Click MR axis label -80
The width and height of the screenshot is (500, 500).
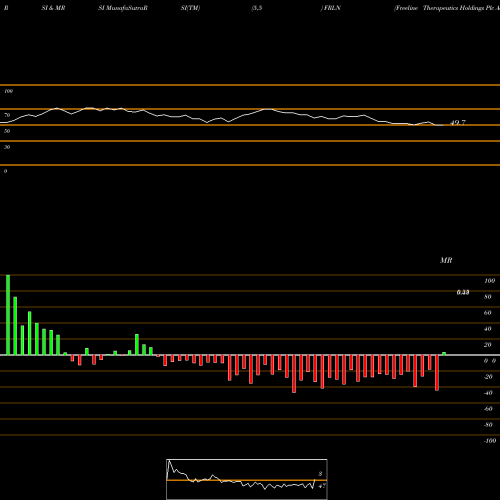[x=488, y=425]
